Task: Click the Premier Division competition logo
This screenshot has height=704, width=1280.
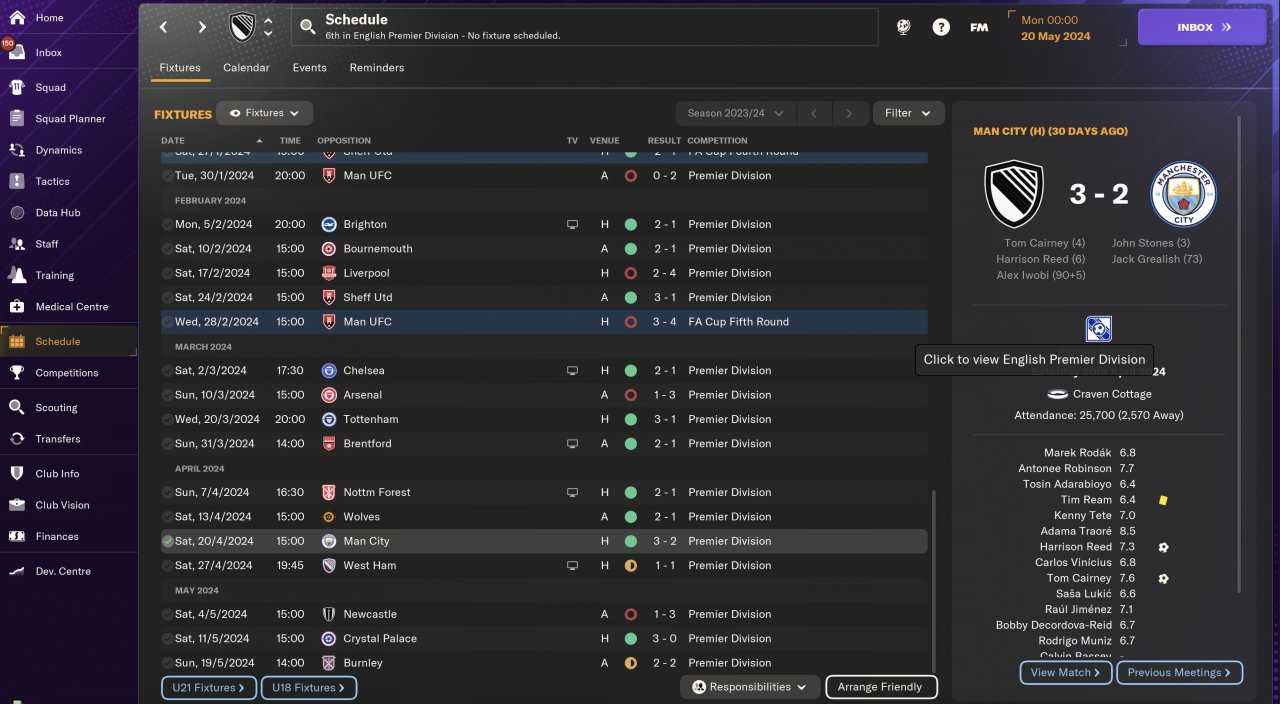Action: coord(1098,329)
